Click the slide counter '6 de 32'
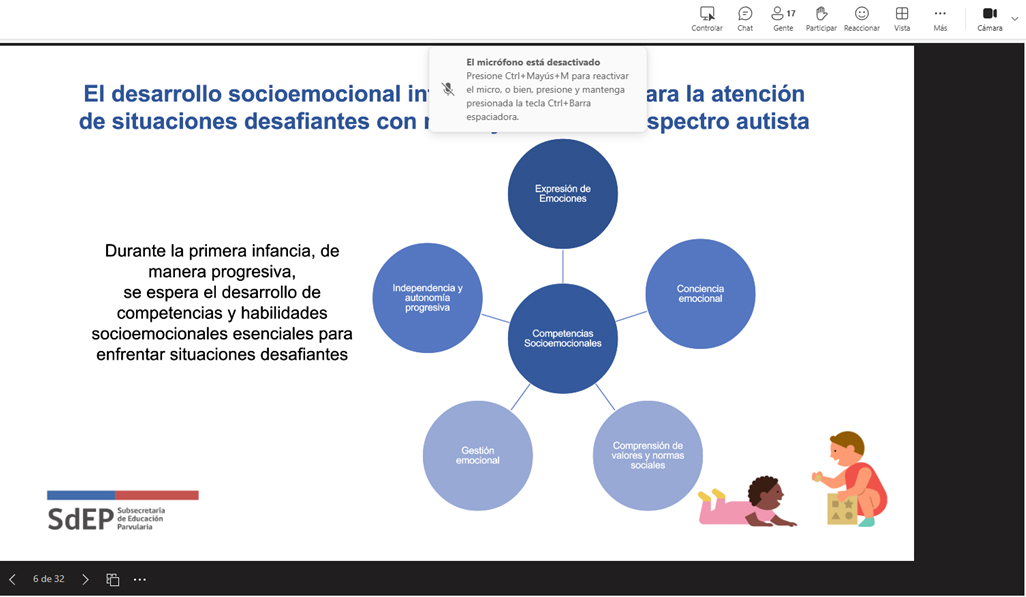The width and height of the screenshot is (1026, 597). pos(48,579)
